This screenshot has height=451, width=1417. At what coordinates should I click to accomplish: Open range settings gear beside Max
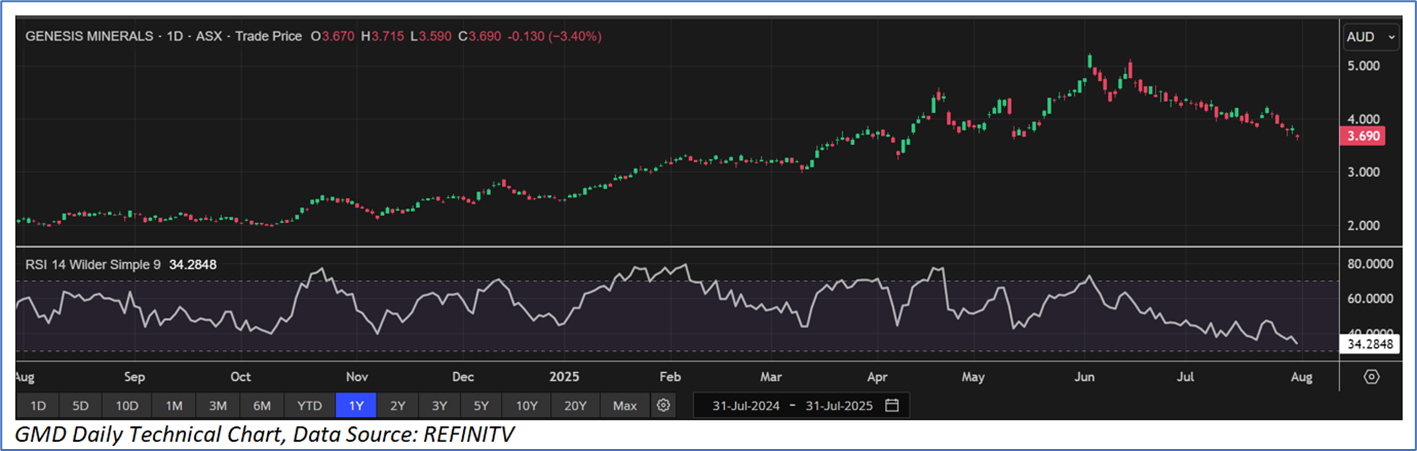coord(662,406)
